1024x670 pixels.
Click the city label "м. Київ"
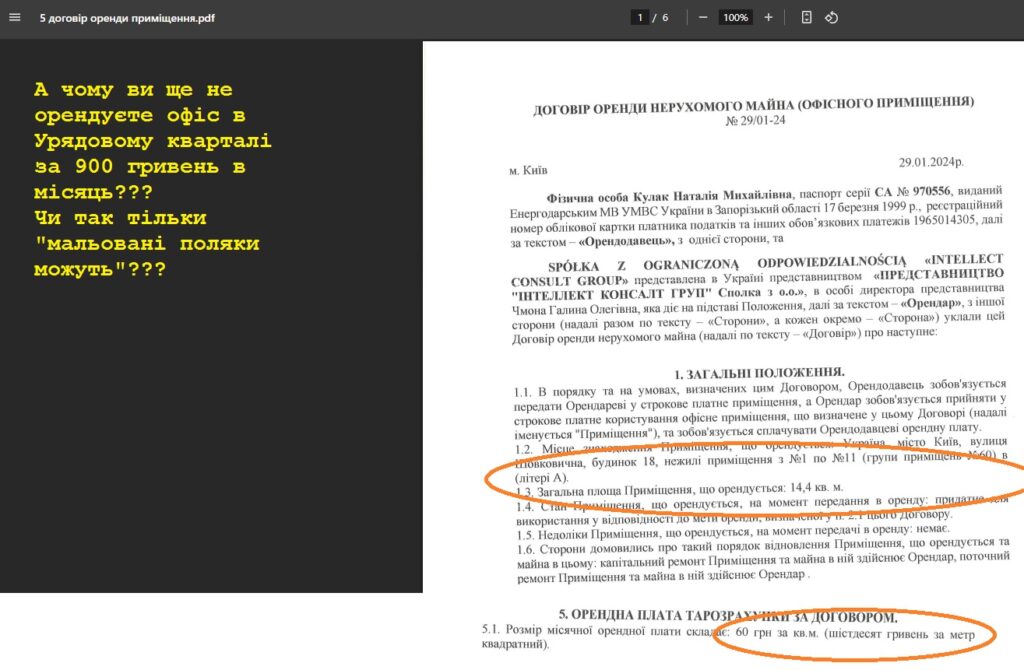point(528,171)
